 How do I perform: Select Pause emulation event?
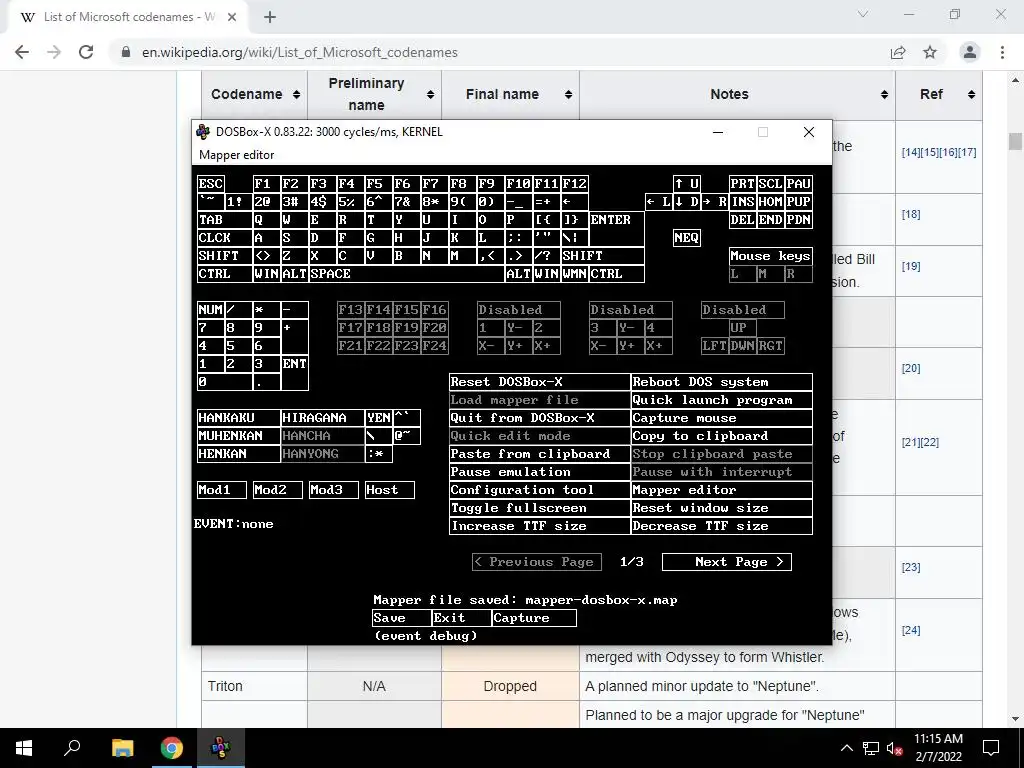point(539,472)
